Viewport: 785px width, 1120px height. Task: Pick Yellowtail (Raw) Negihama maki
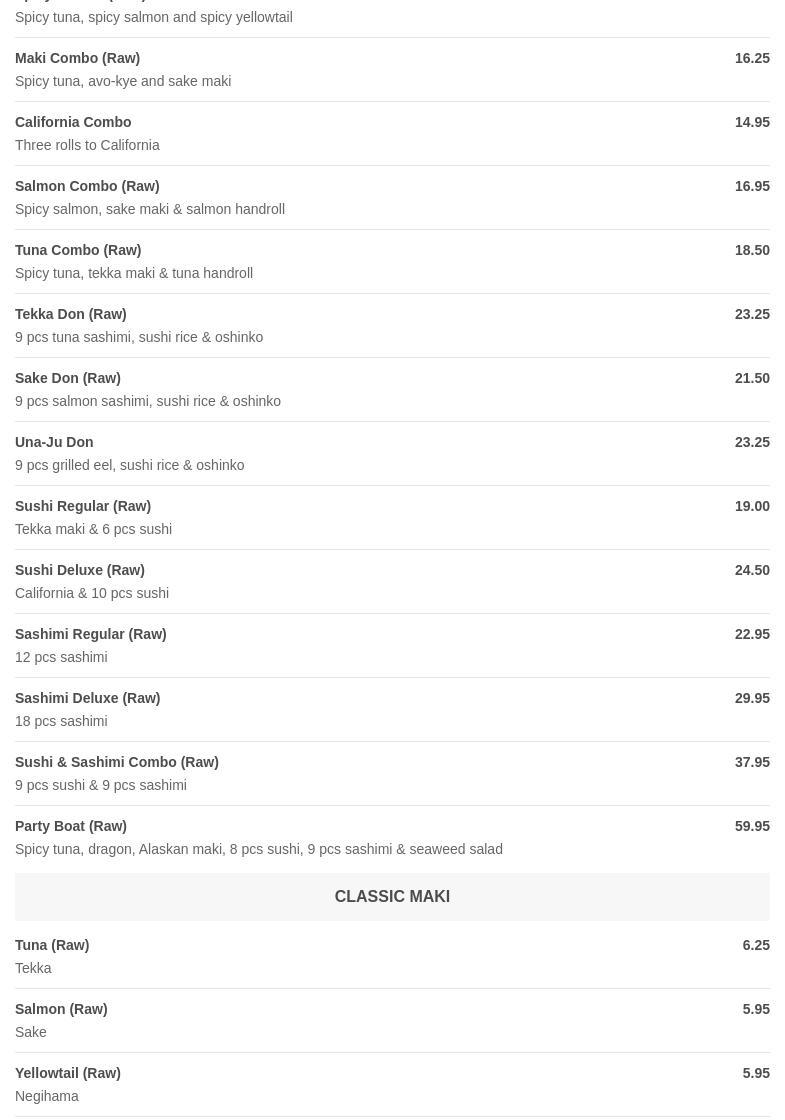click(x=392, y=1084)
